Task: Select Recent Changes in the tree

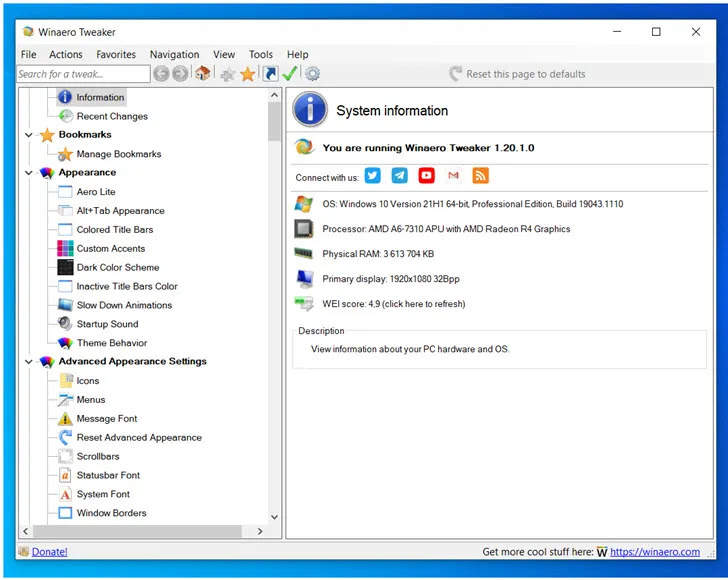Action: (x=112, y=116)
